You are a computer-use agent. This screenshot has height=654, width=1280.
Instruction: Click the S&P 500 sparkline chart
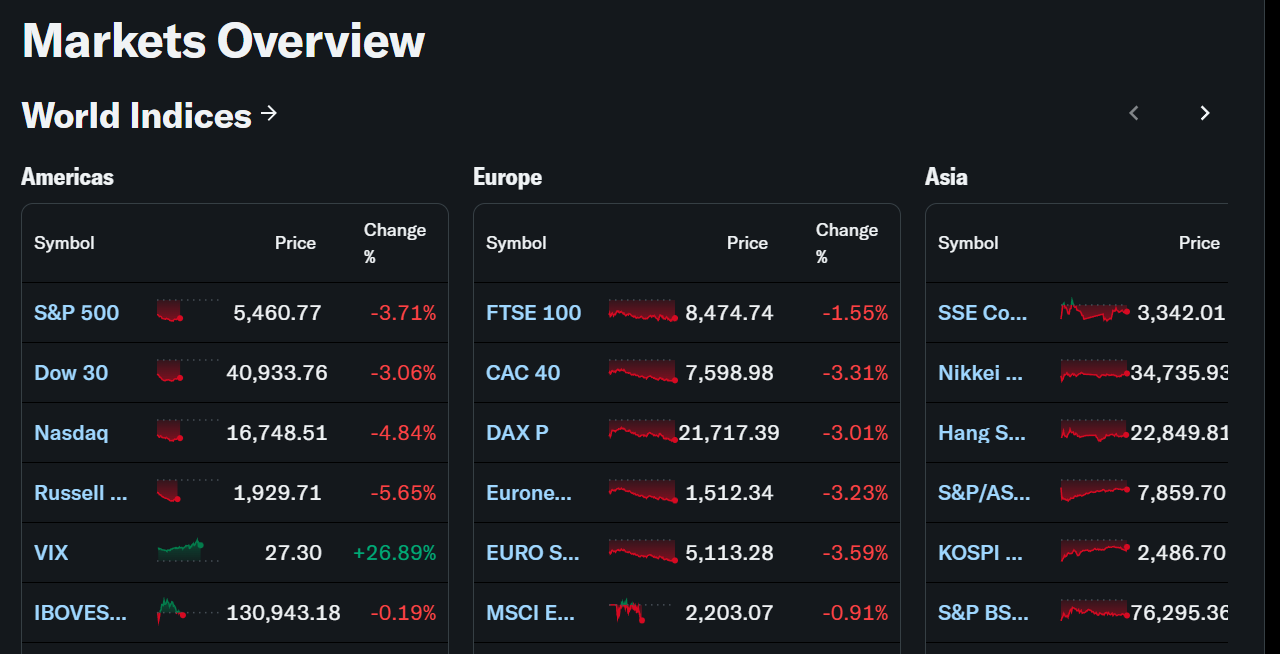tap(188, 311)
